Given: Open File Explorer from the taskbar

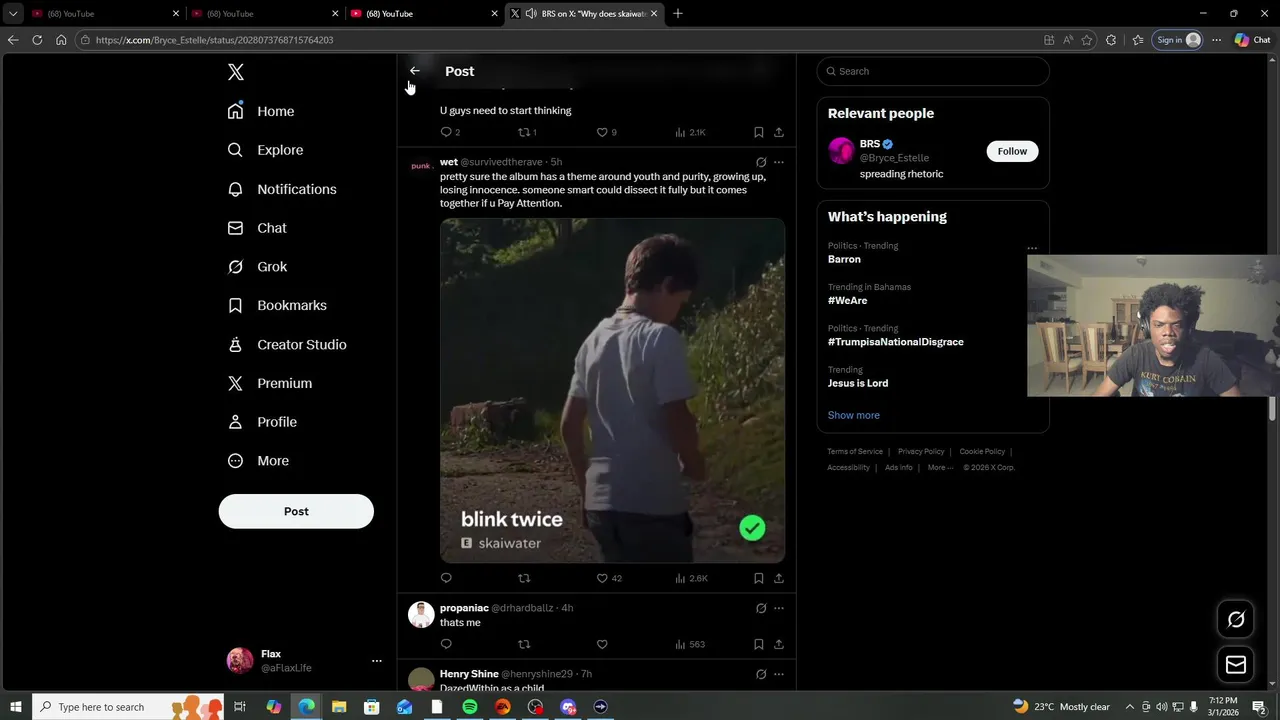Looking at the screenshot, I should (339, 707).
